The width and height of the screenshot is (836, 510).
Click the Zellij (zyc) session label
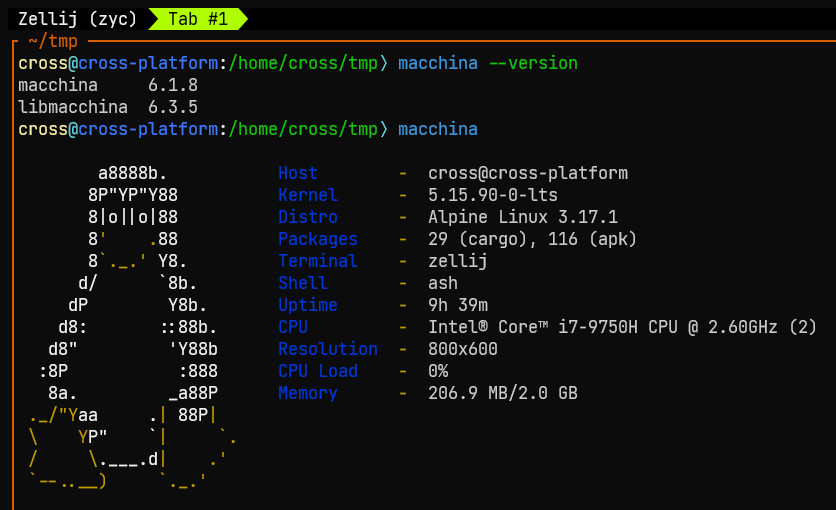pyautogui.click(x=77, y=19)
